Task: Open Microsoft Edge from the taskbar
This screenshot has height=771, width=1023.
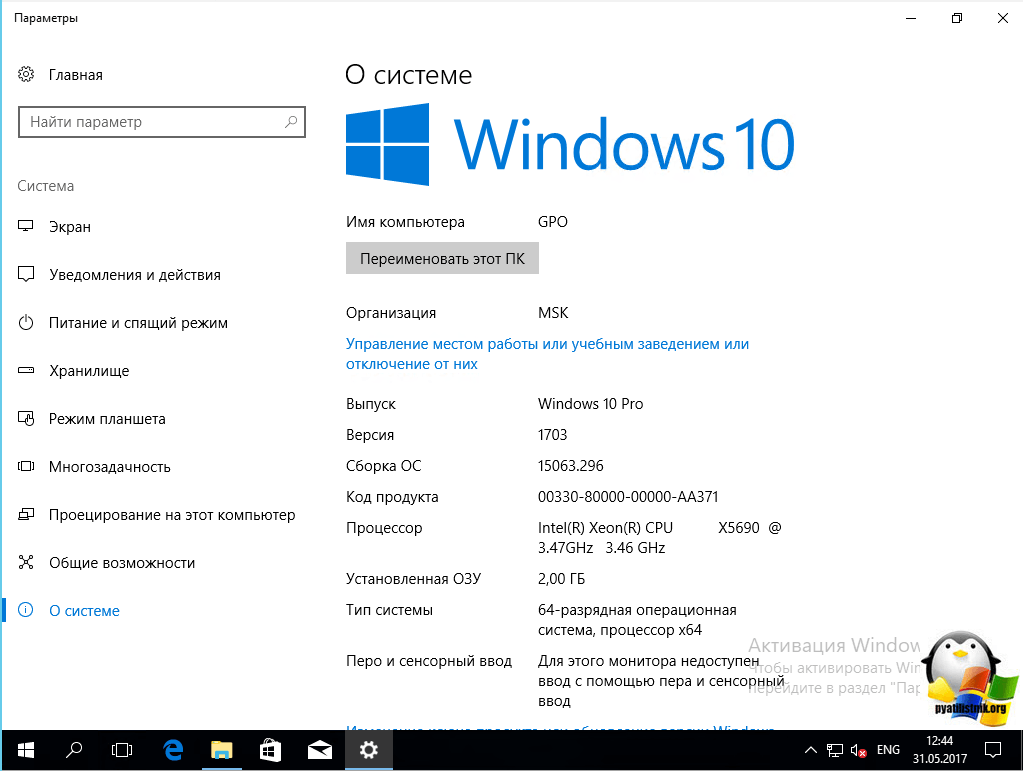Action: (173, 749)
